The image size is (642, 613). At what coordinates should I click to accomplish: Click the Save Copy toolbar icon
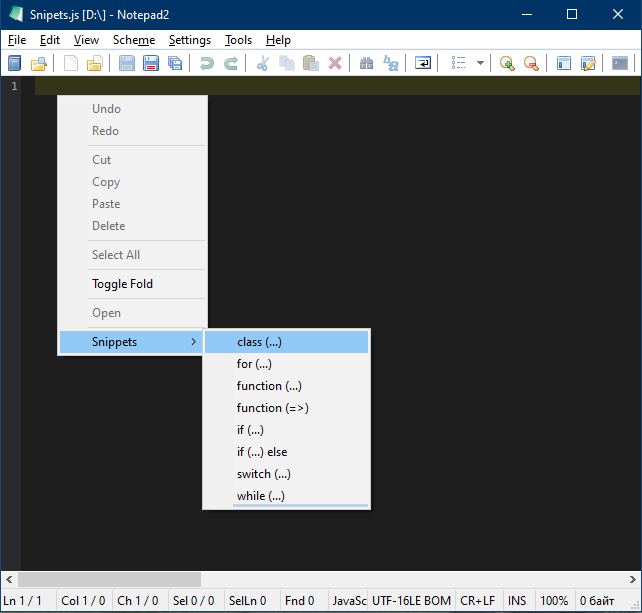click(175, 63)
